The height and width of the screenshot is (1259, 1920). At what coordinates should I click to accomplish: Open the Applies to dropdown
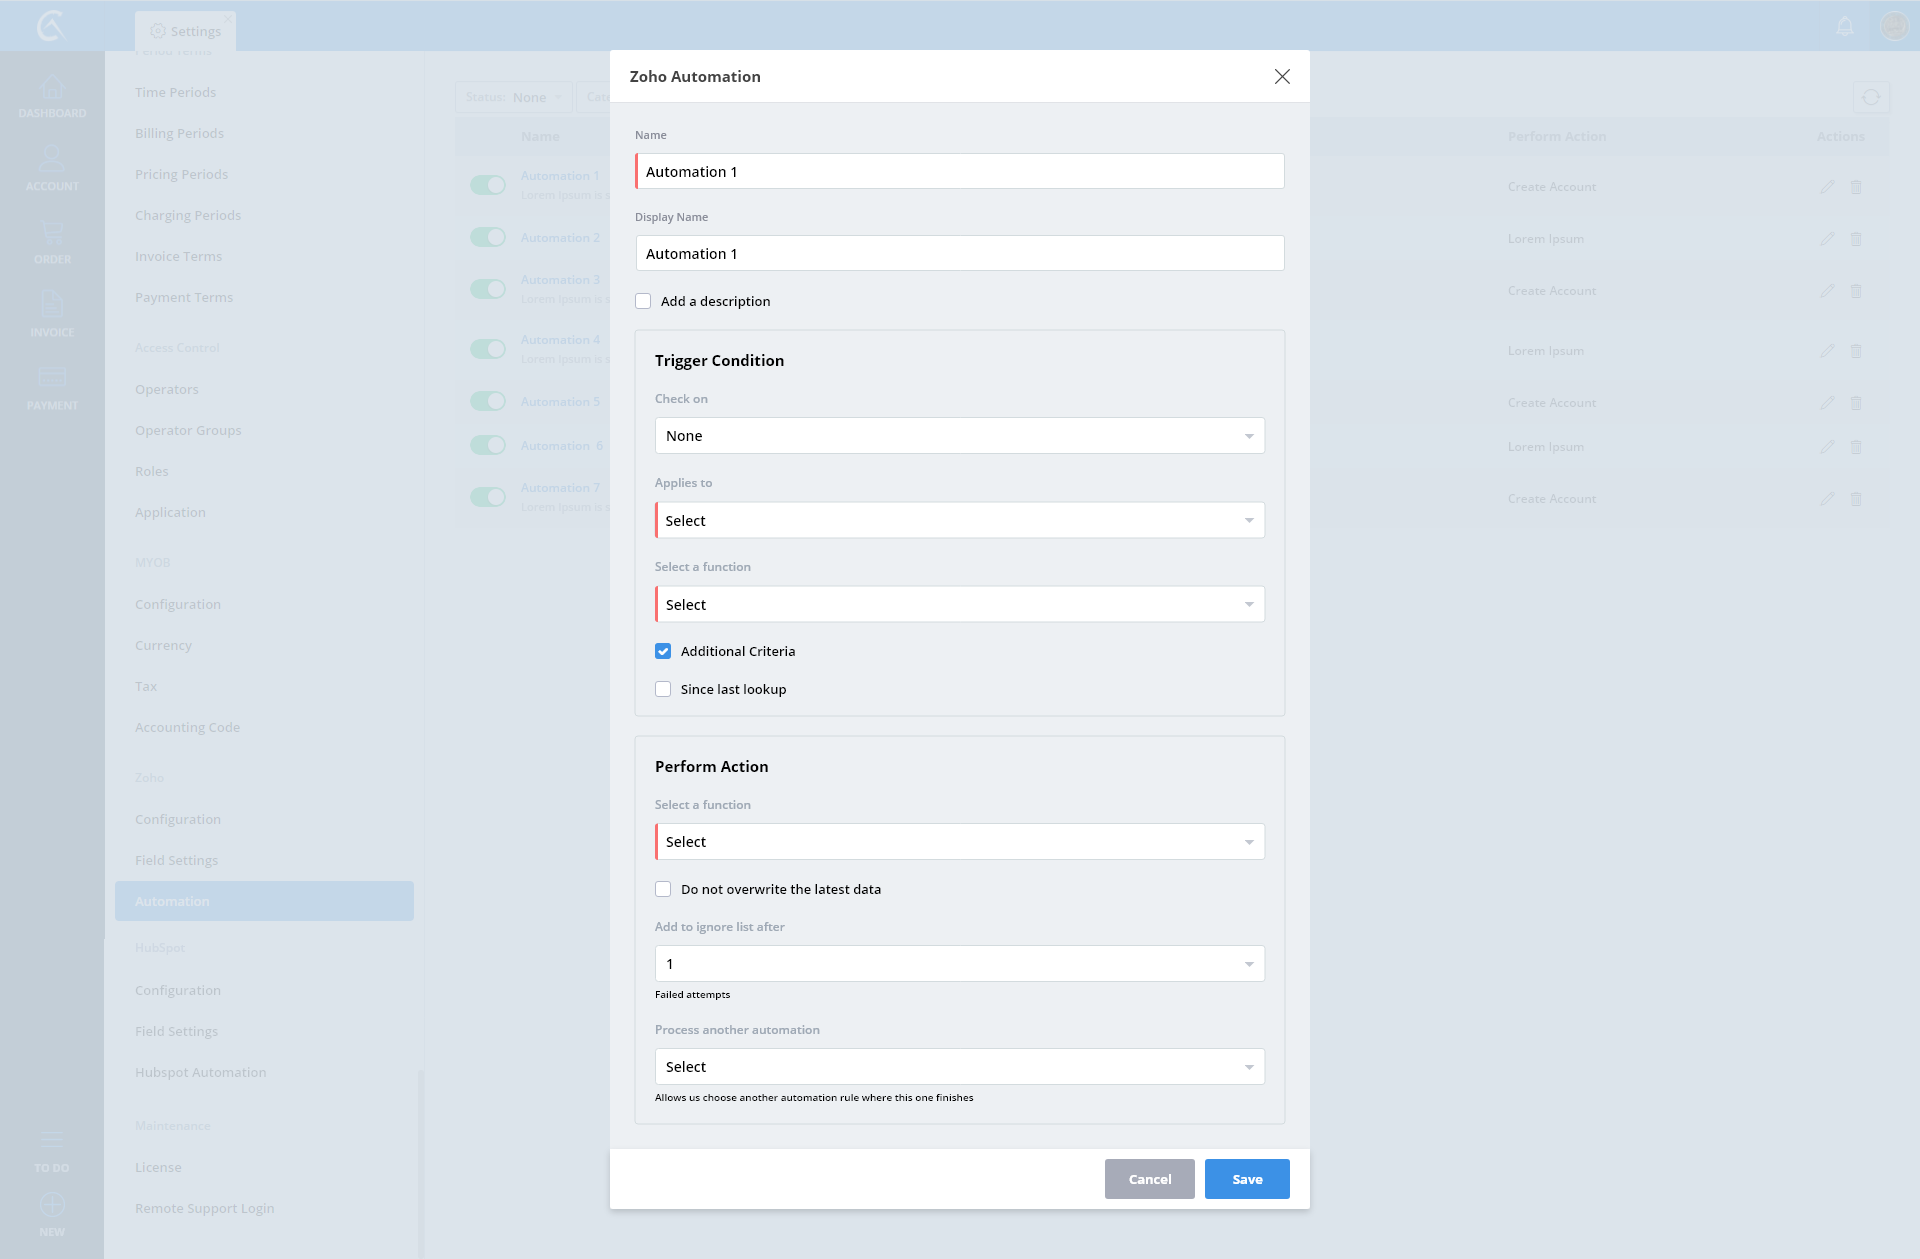click(959, 520)
